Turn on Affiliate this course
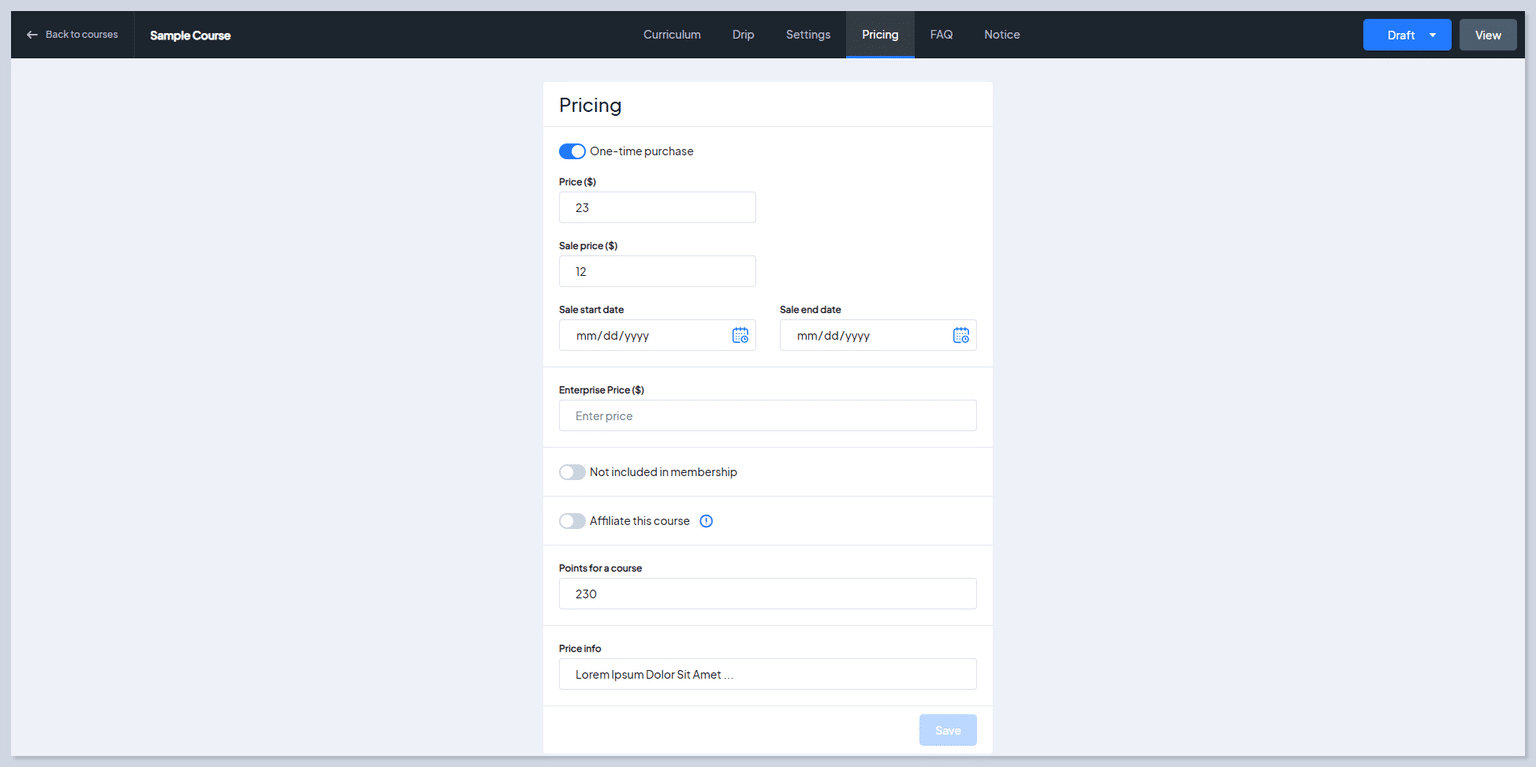 (x=571, y=520)
